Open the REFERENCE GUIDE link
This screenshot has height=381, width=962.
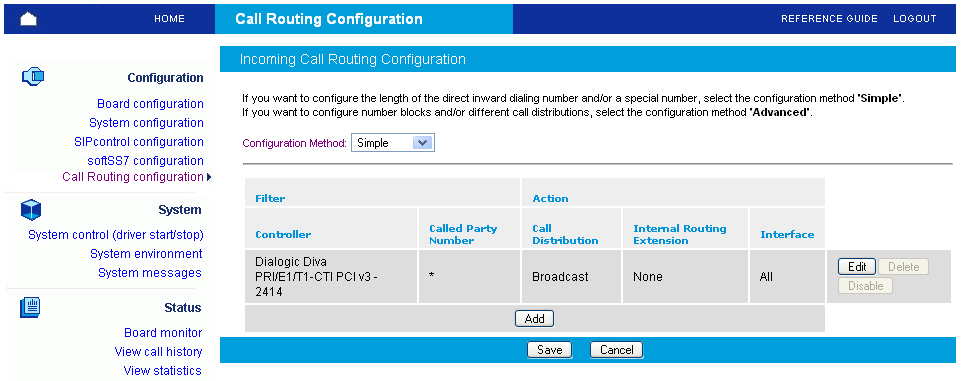coord(829,19)
